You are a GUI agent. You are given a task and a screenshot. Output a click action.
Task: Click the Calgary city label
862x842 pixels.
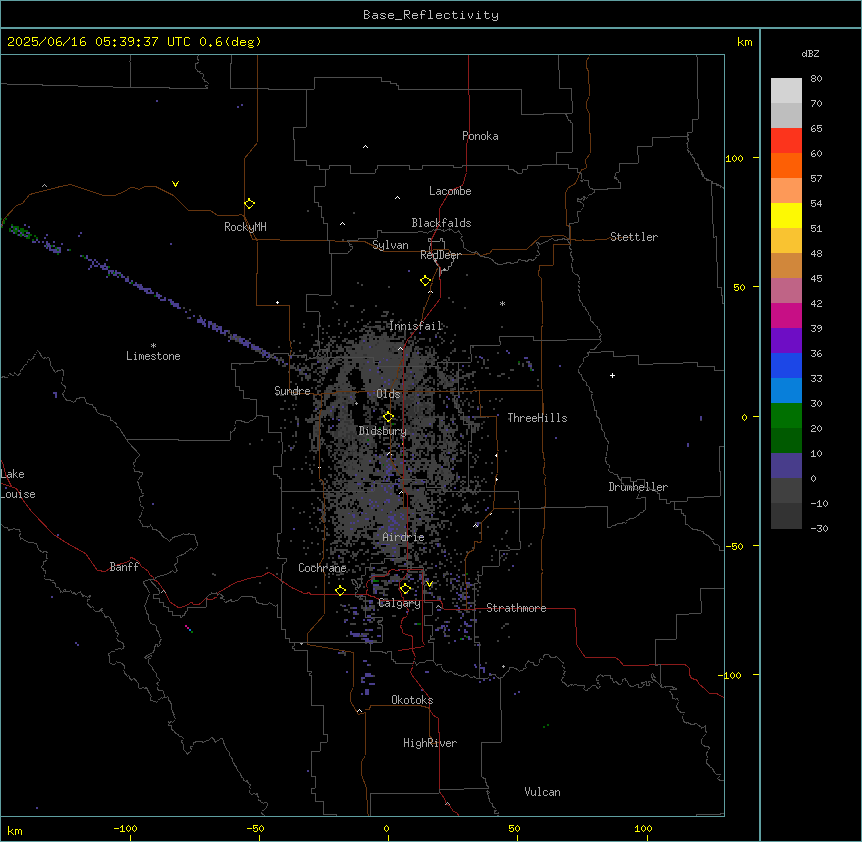point(400,603)
